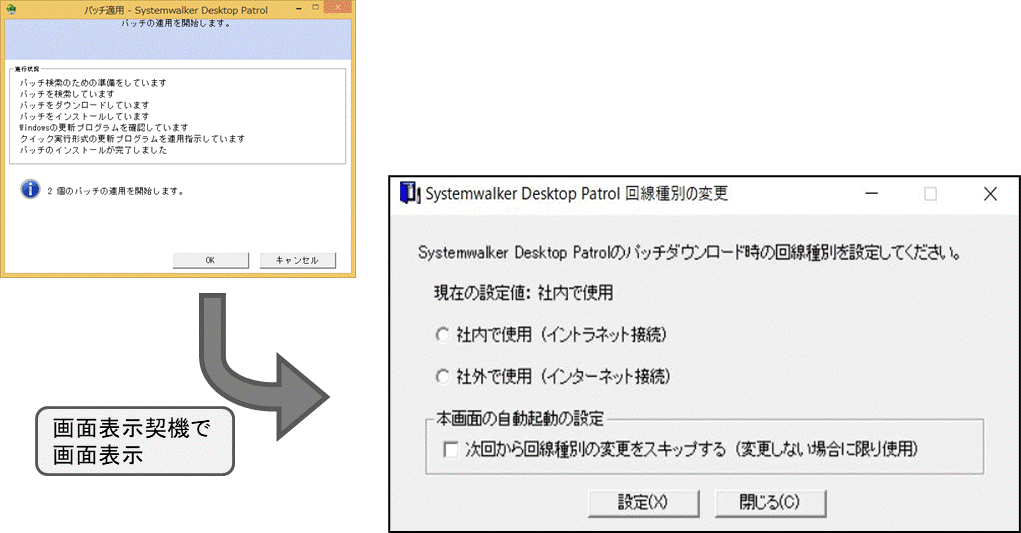1021x533 pixels.
Task: Select the パッチをダウンロードしています progress line
Action: click(84, 105)
